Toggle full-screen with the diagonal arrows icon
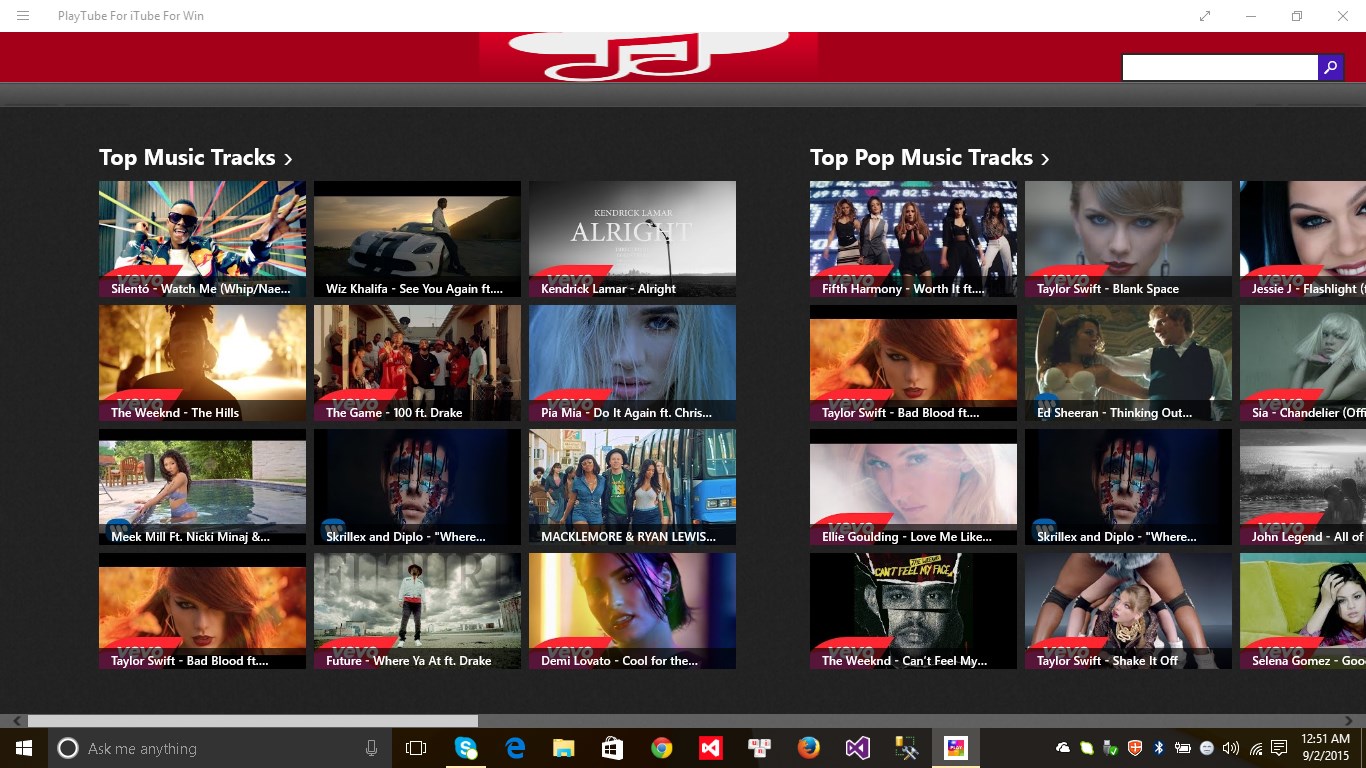1366x768 pixels. click(x=1205, y=16)
